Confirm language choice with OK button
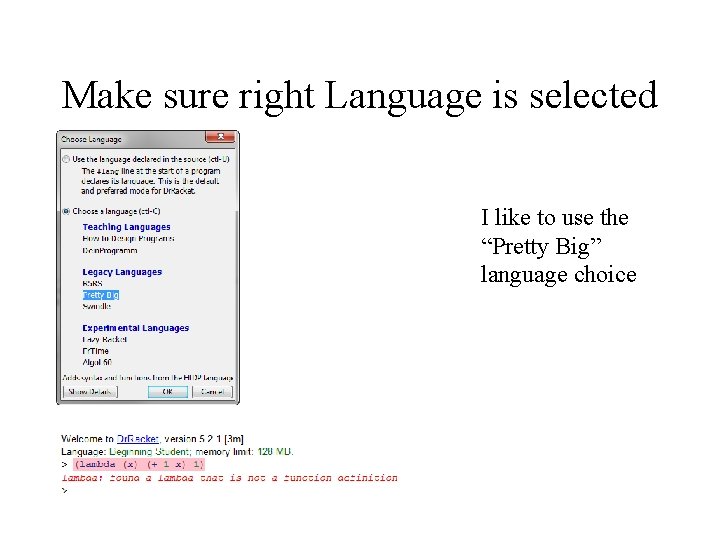Viewport: 720px width, 540px height. [168, 392]
